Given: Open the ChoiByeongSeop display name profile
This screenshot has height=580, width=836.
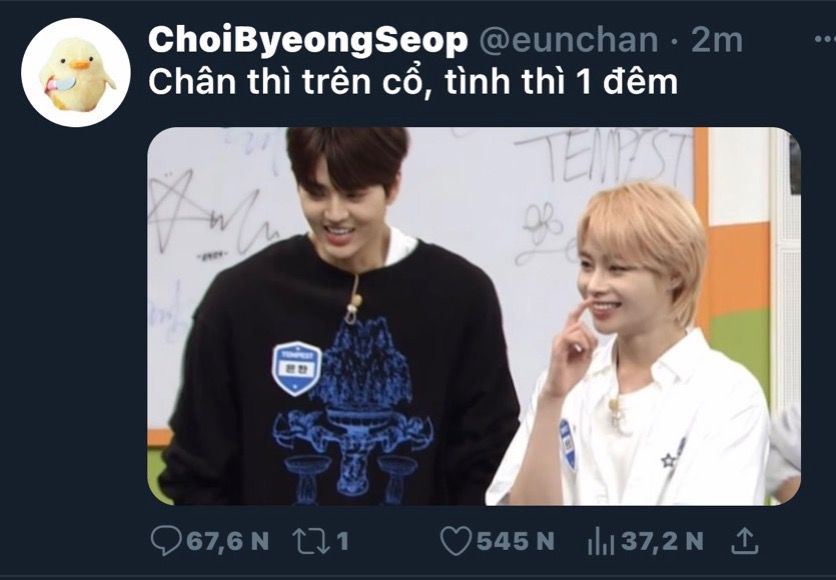Looking at the screenshot, I should (x=308, y=41).
